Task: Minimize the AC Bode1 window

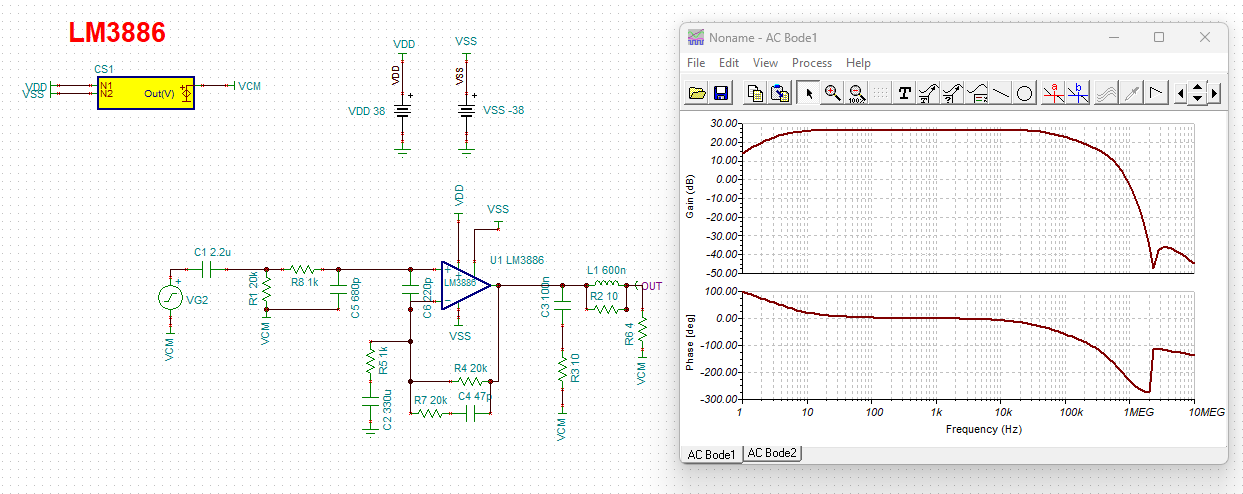Action: (x=1113, y=37)
